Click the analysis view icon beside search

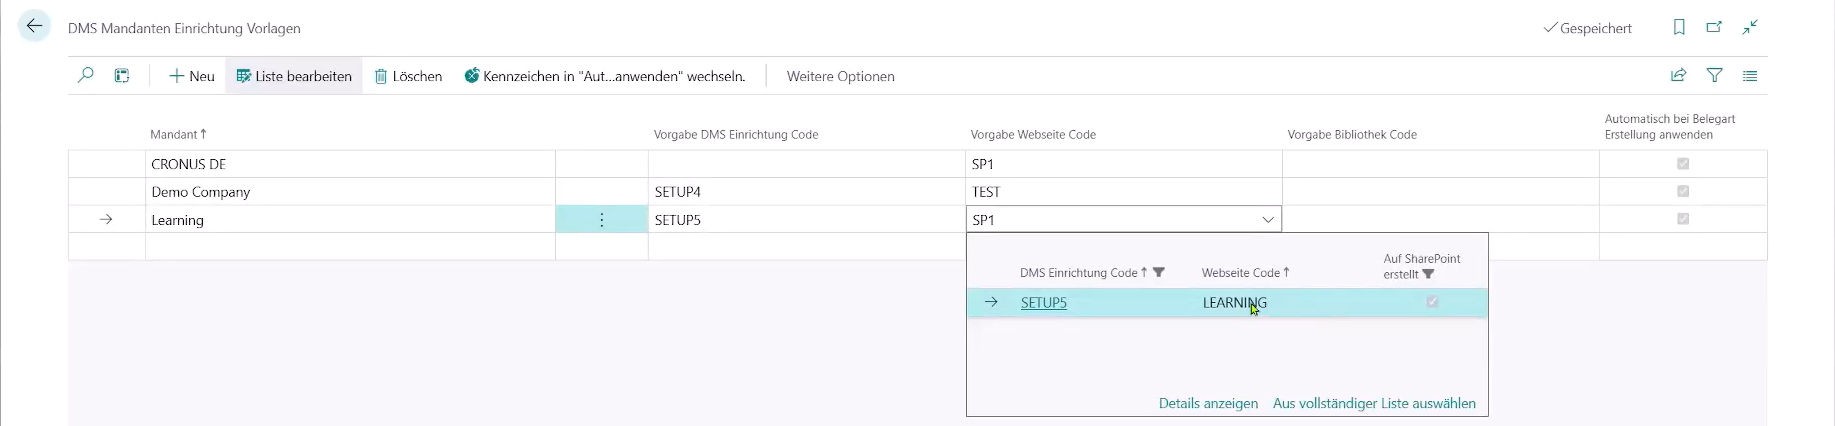coord(122,76)
